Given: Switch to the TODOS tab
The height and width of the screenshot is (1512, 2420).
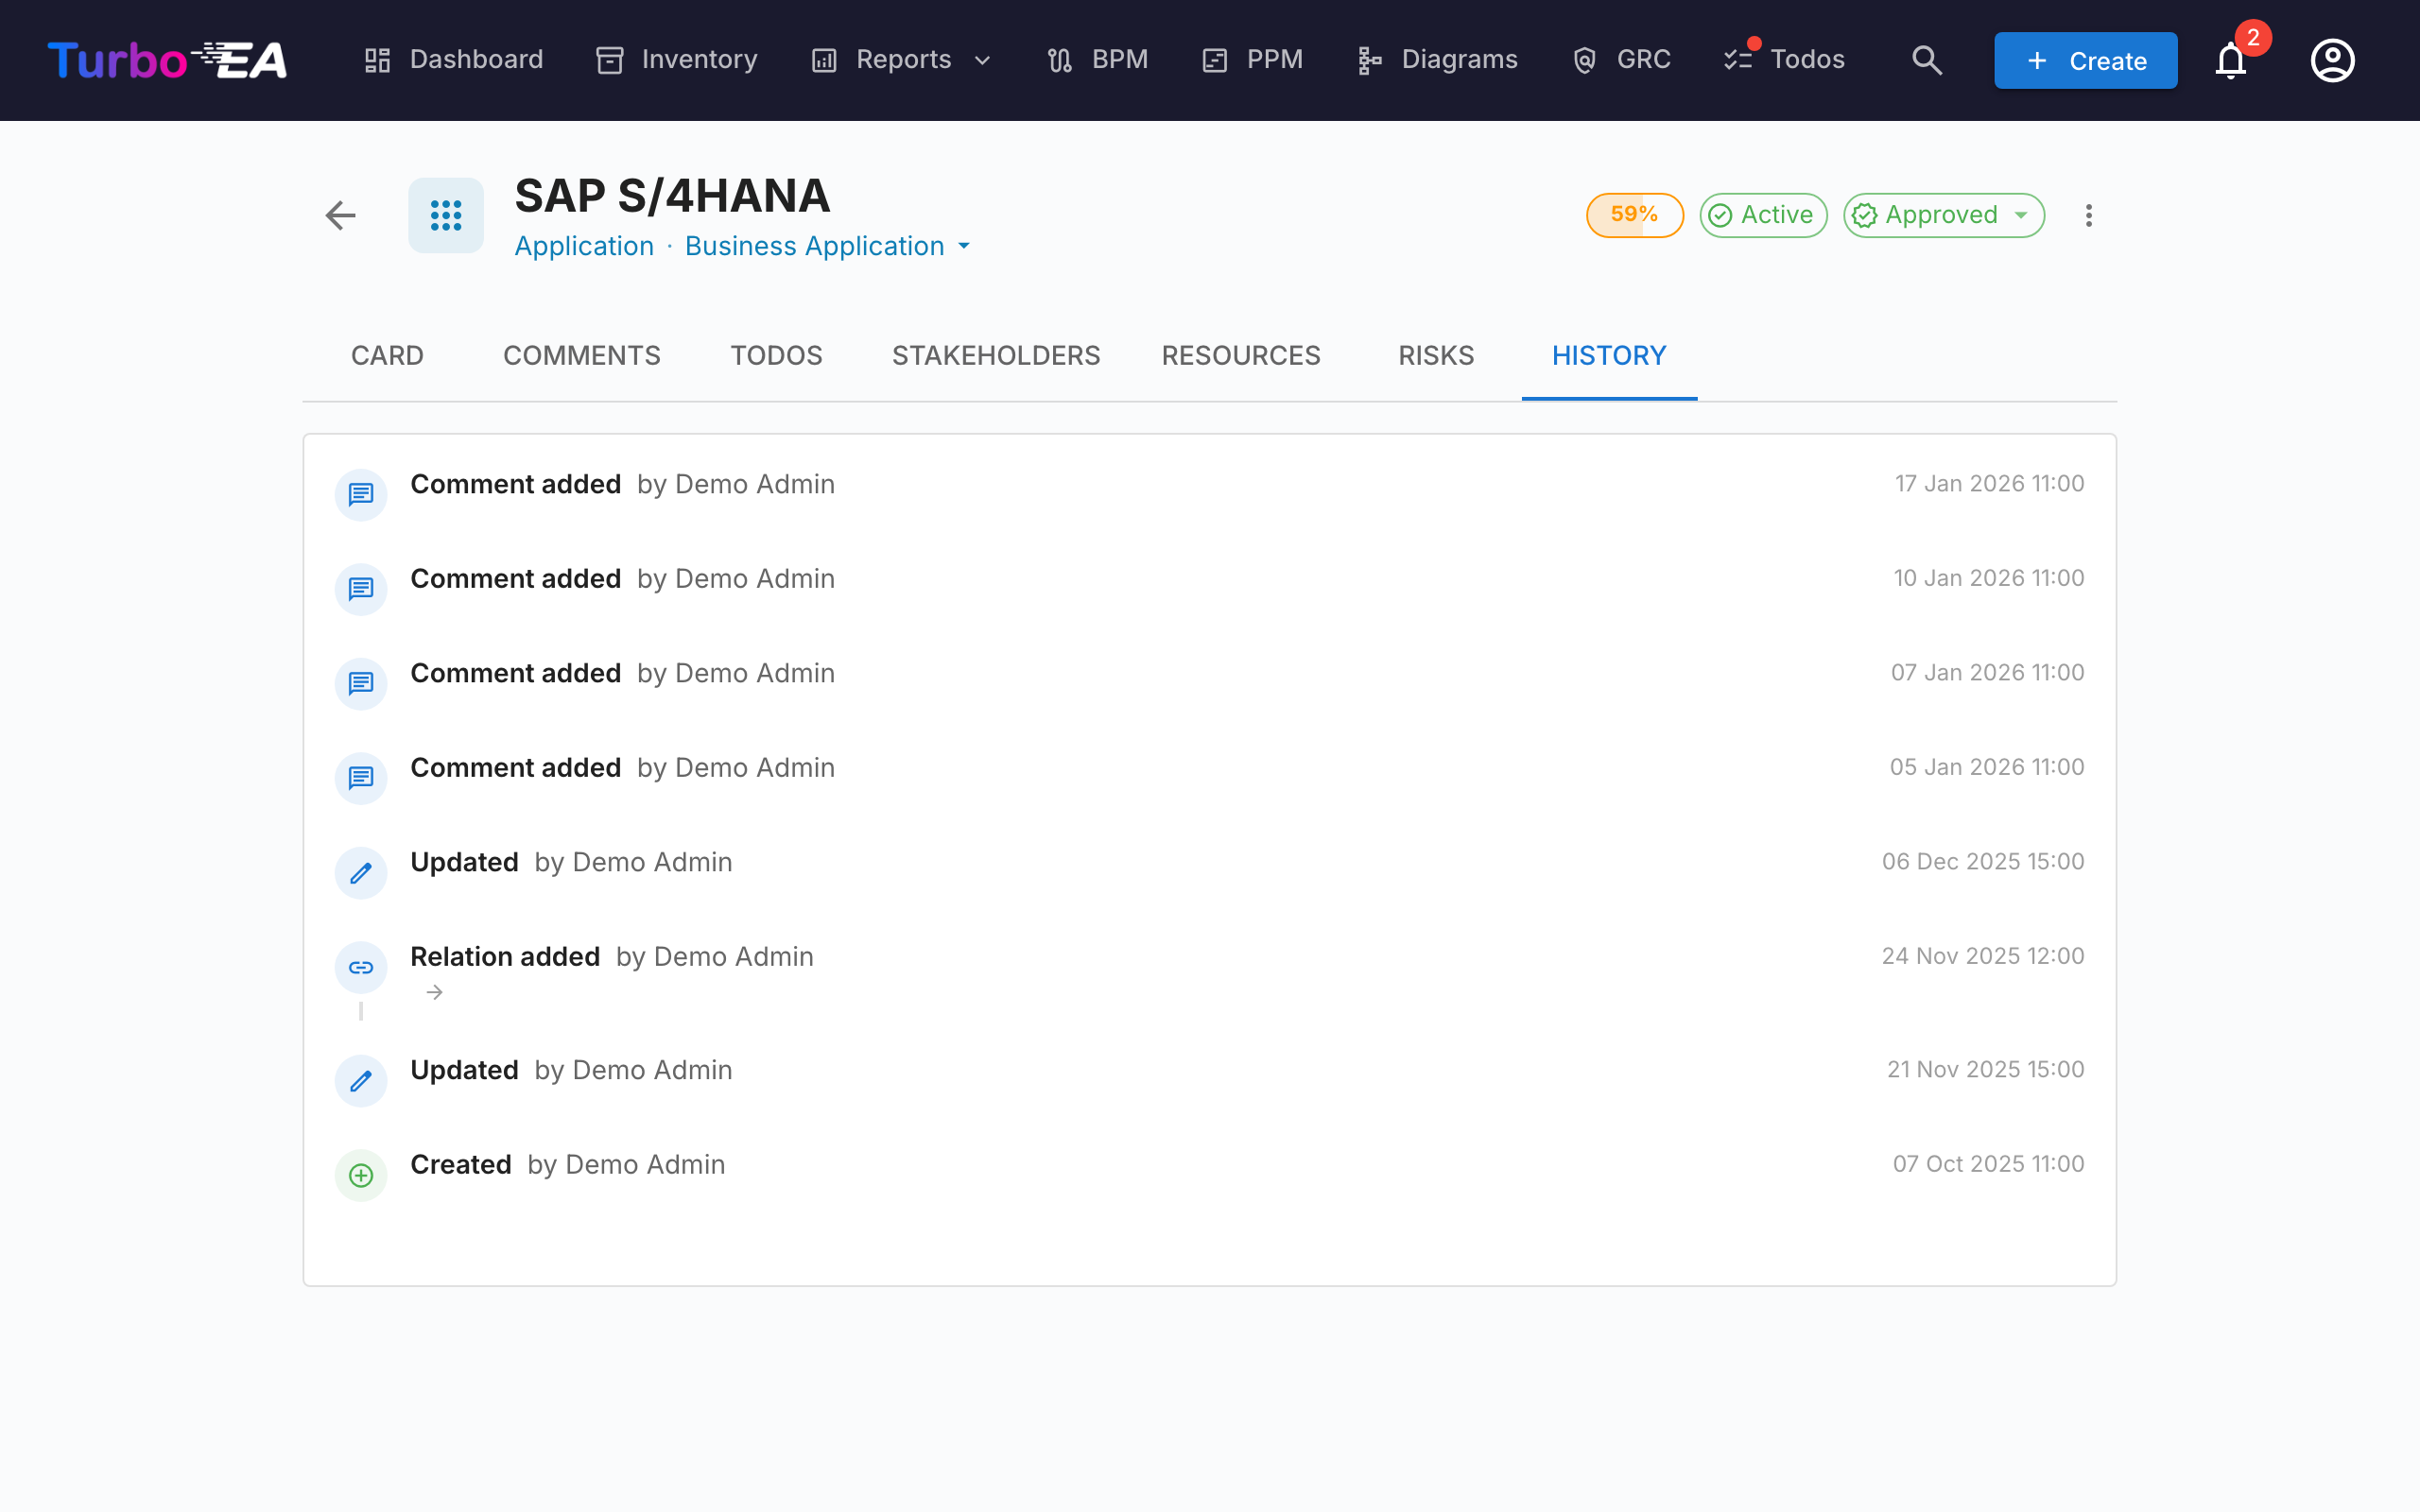Looking at the screenshot, I should pos(776,356).
